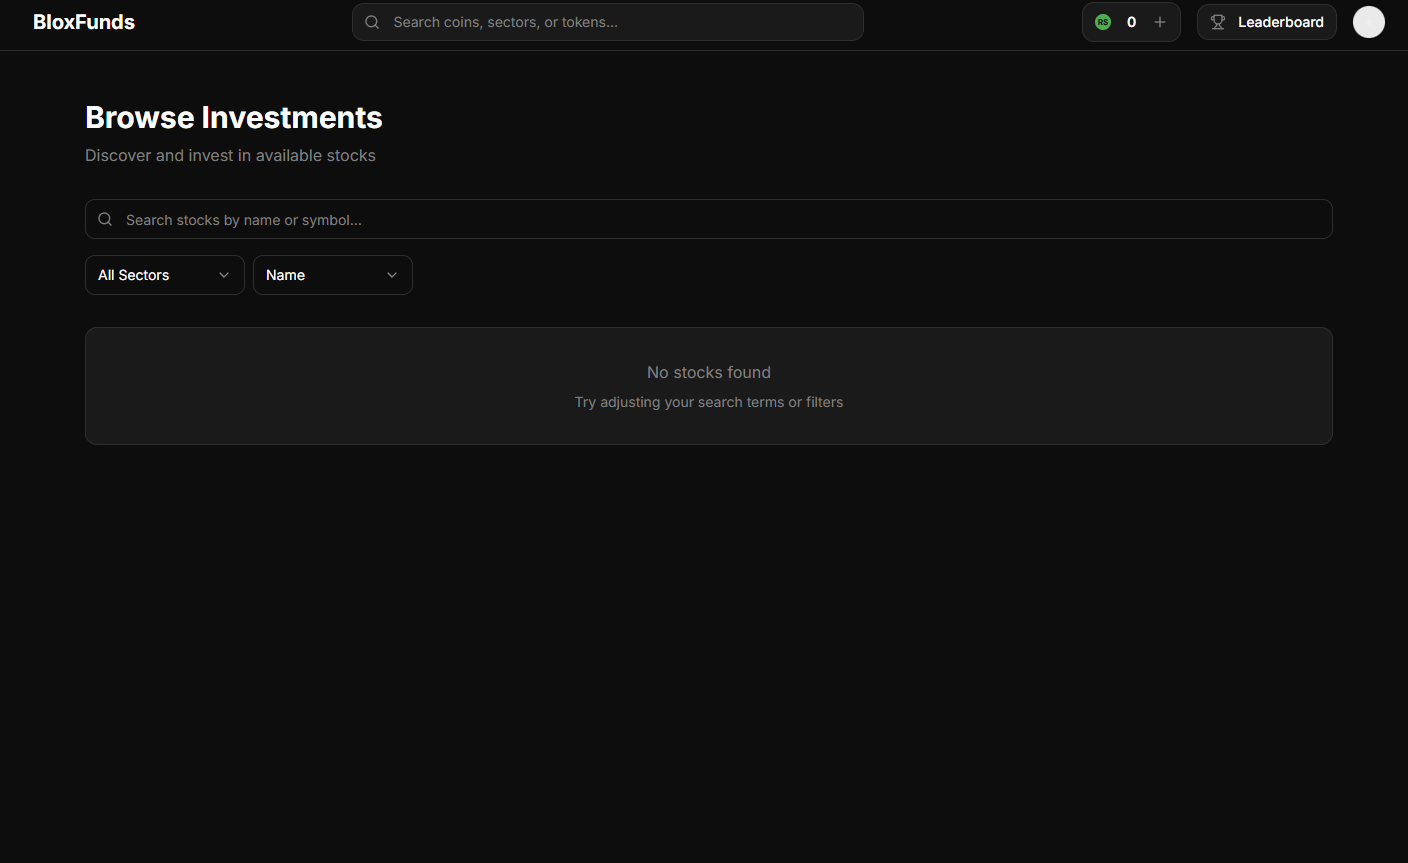1408x863 pixels.
Task: Open the All Sectors filter dropdown
Action: click(150, 275)
